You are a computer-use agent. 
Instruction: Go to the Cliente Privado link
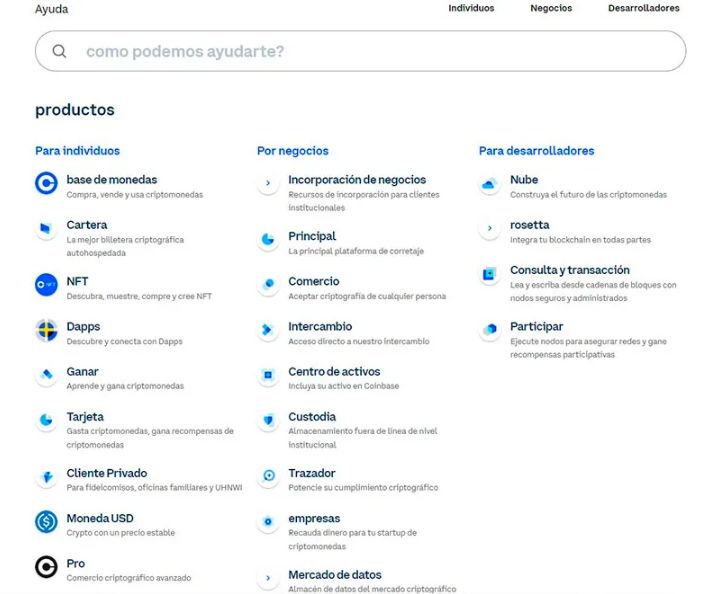pyautogui.click(x=106, y=473)
